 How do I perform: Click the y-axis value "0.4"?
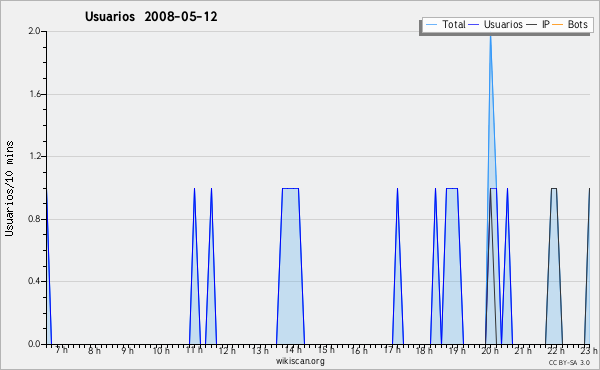(x=34, y=281)
